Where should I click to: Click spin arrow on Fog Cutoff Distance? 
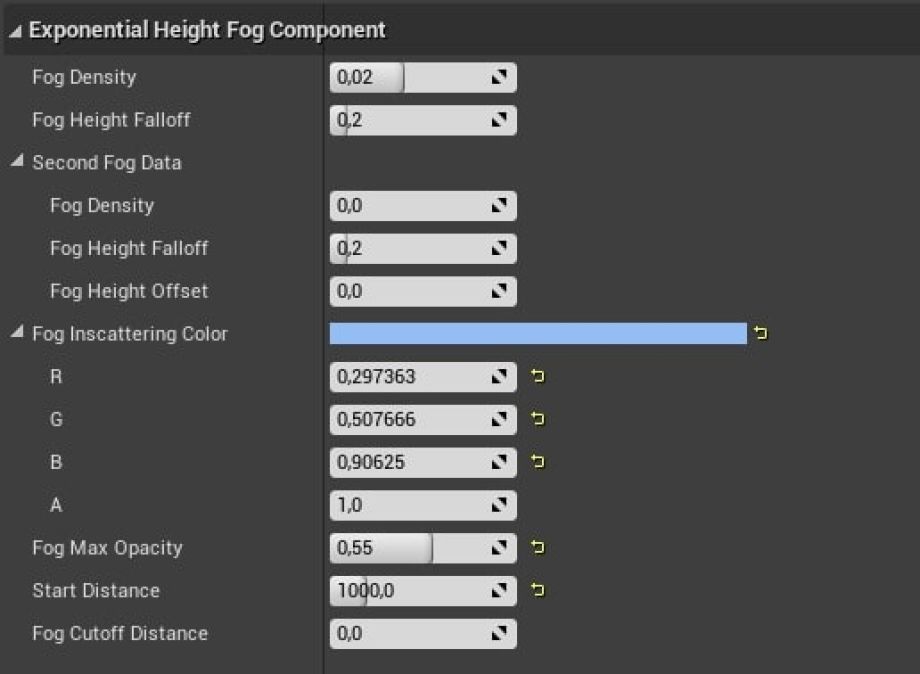click(500, 633)
